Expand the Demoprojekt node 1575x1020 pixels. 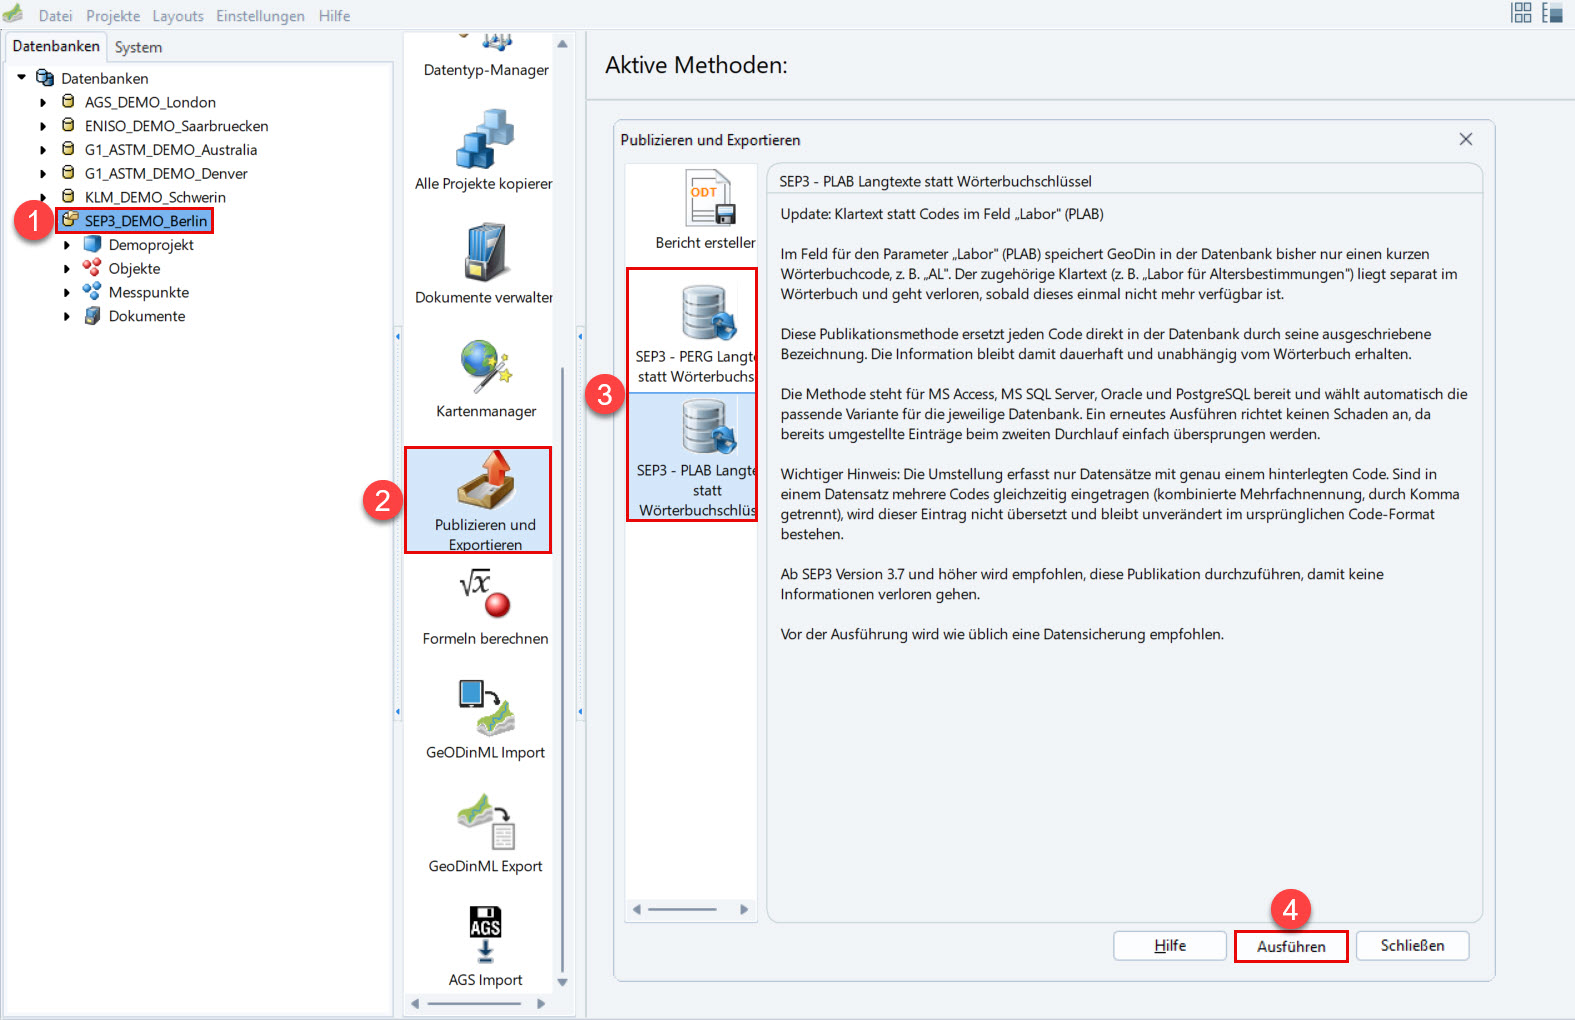(67, 245)
